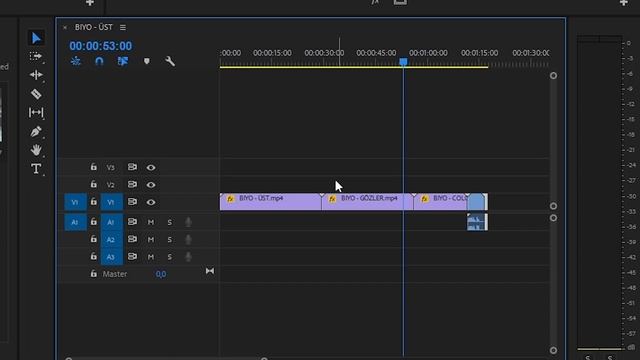The width and height of the screenshot is (640, 360).
Task: Toggle lock on track V3
Action: click(93, 167)
